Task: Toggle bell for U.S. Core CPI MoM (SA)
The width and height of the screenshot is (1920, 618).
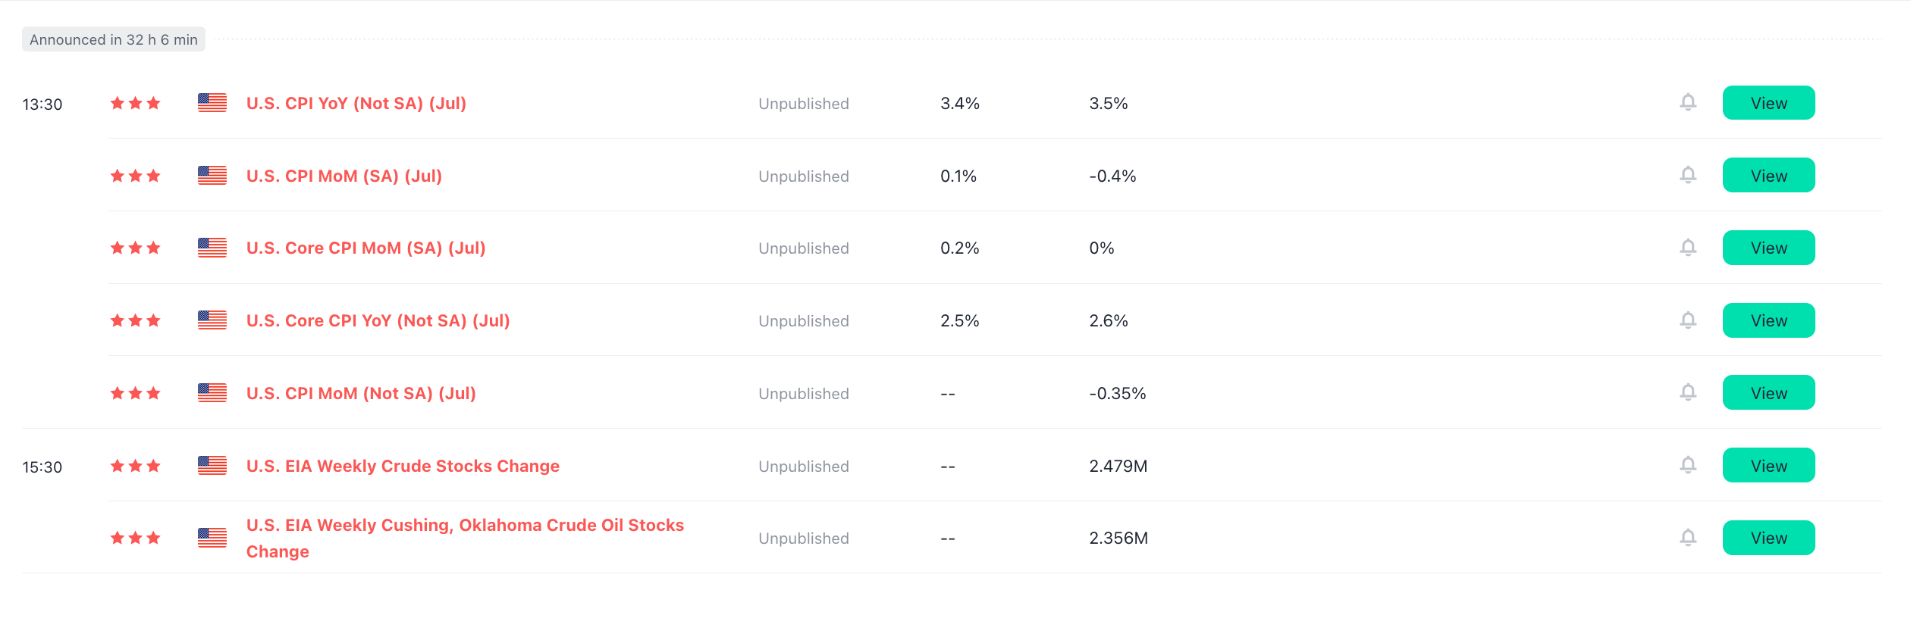Action: click(1688, 247)
